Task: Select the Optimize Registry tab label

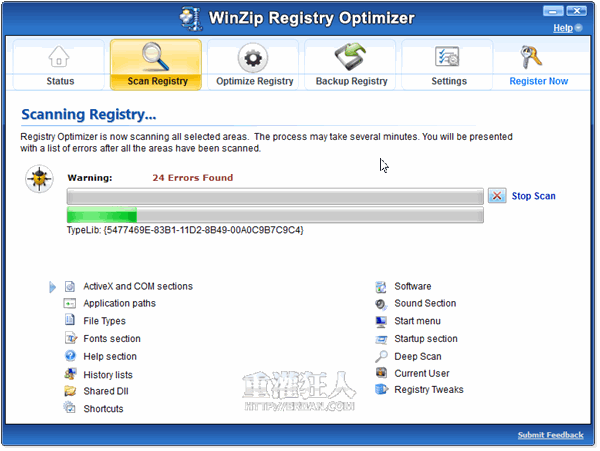Action: [x=254, y=81]
